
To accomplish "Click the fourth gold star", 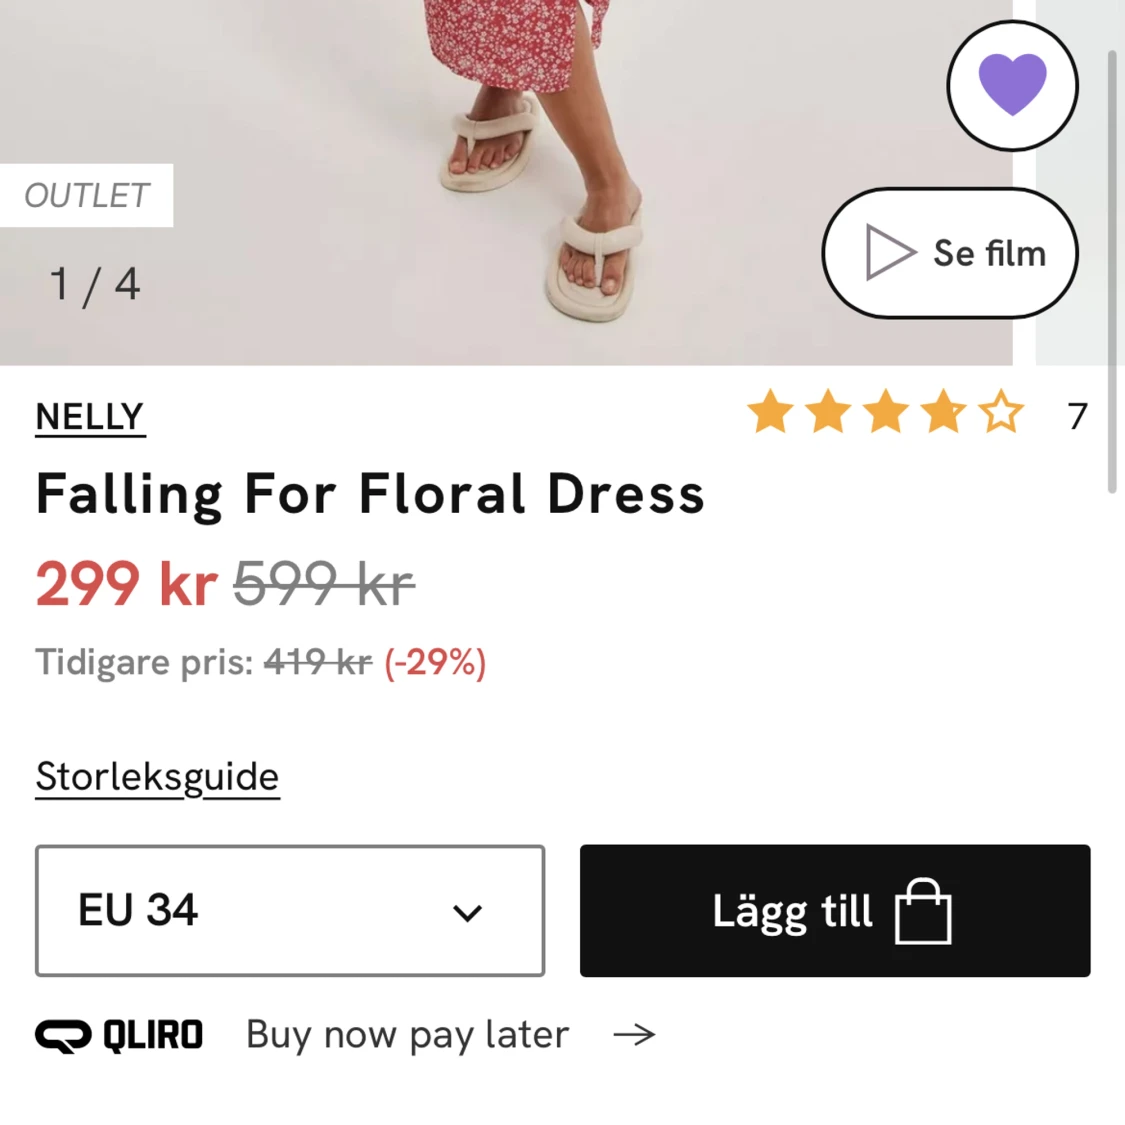I will pos(943,411).
